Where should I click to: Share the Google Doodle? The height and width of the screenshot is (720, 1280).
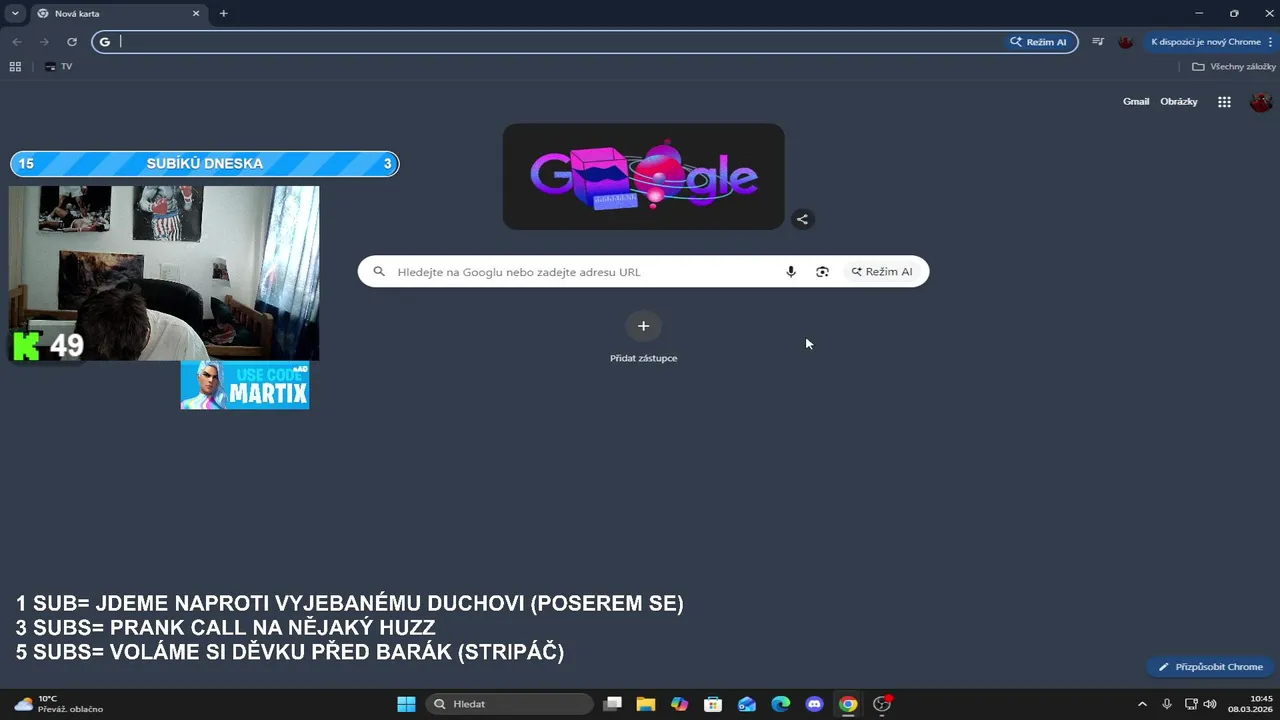[x=802, y=220]
